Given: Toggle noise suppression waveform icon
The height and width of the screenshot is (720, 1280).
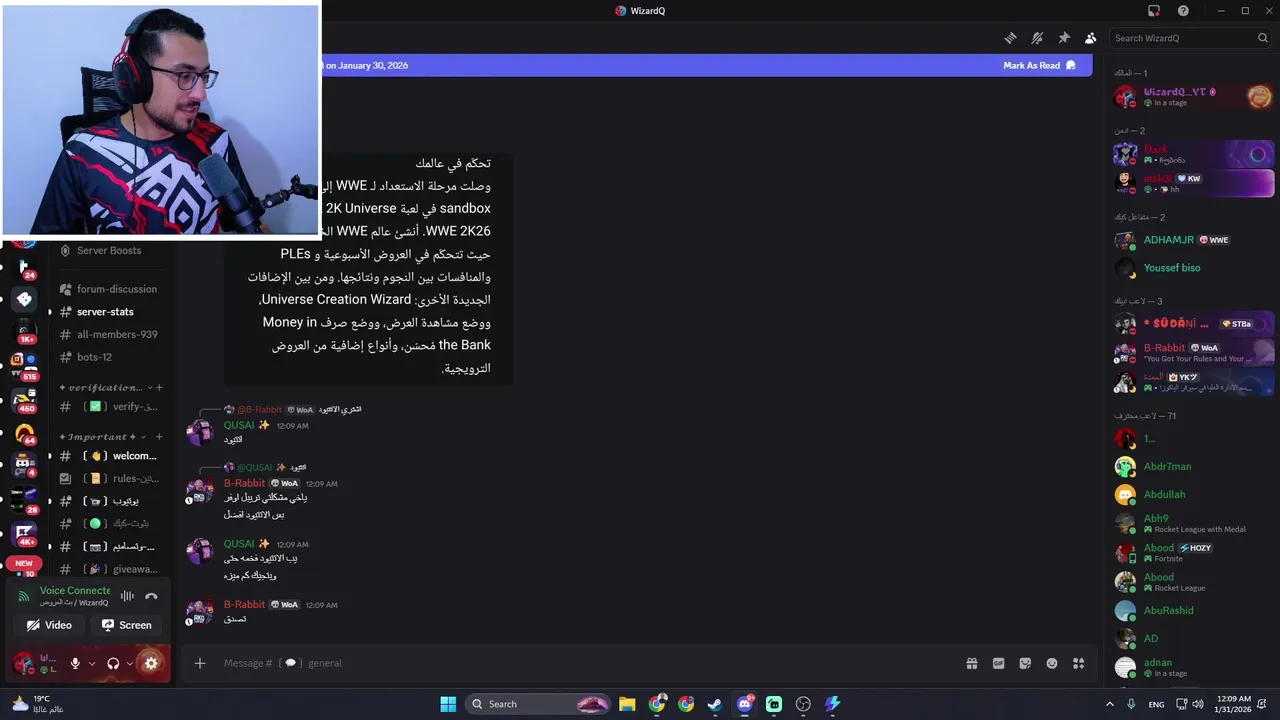Looking at the screenshot, I should (127, 596).
